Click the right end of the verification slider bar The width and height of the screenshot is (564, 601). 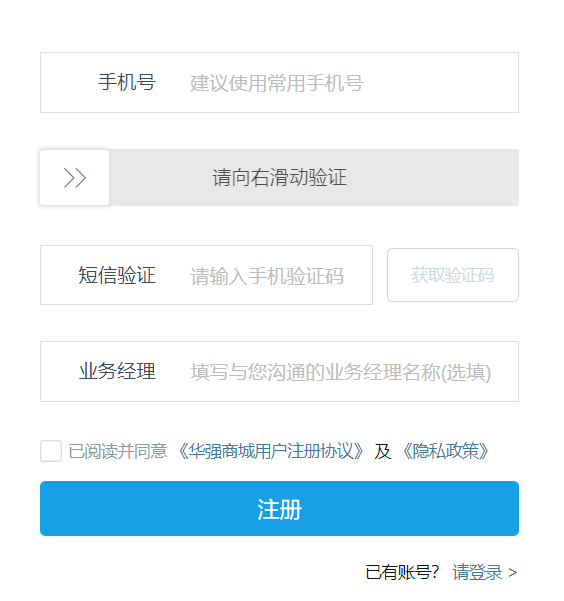[506, 177]
